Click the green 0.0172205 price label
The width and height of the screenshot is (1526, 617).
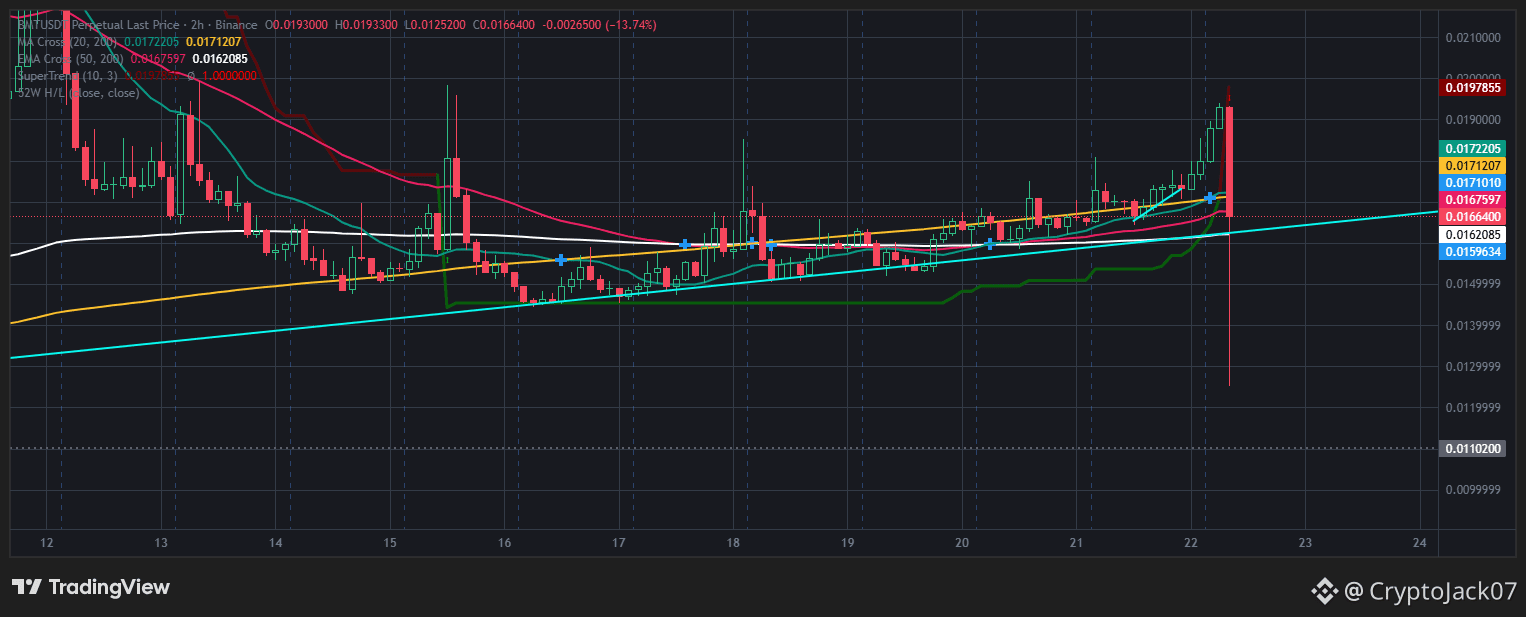click(x=1472, y=148)
